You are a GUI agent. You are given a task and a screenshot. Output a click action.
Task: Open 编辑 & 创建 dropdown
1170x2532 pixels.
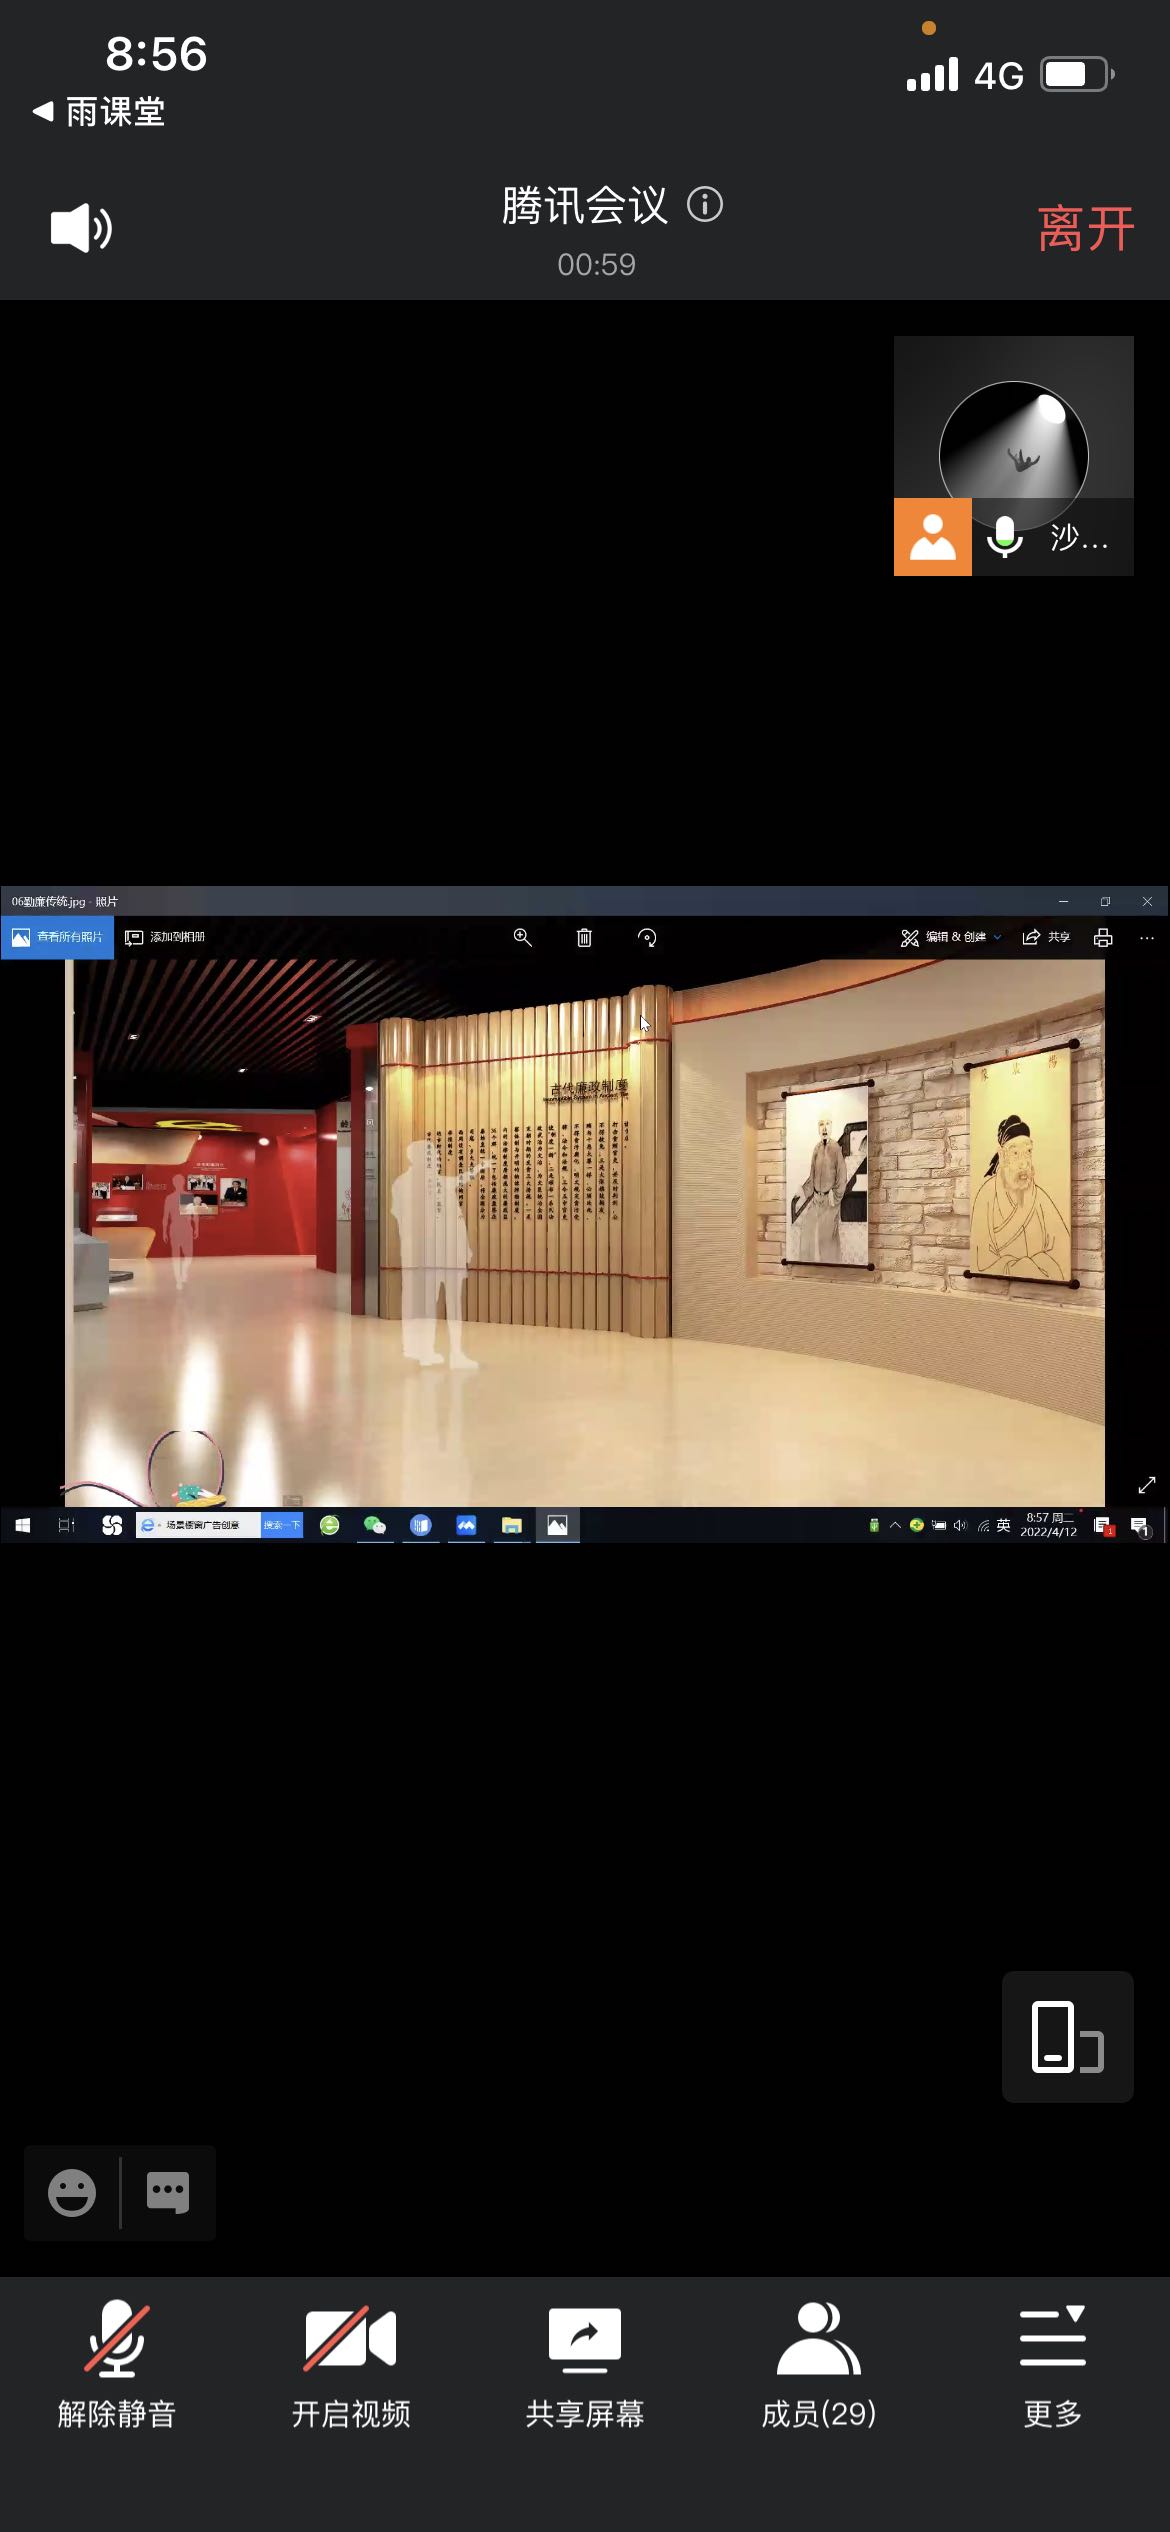pos(951,937)
